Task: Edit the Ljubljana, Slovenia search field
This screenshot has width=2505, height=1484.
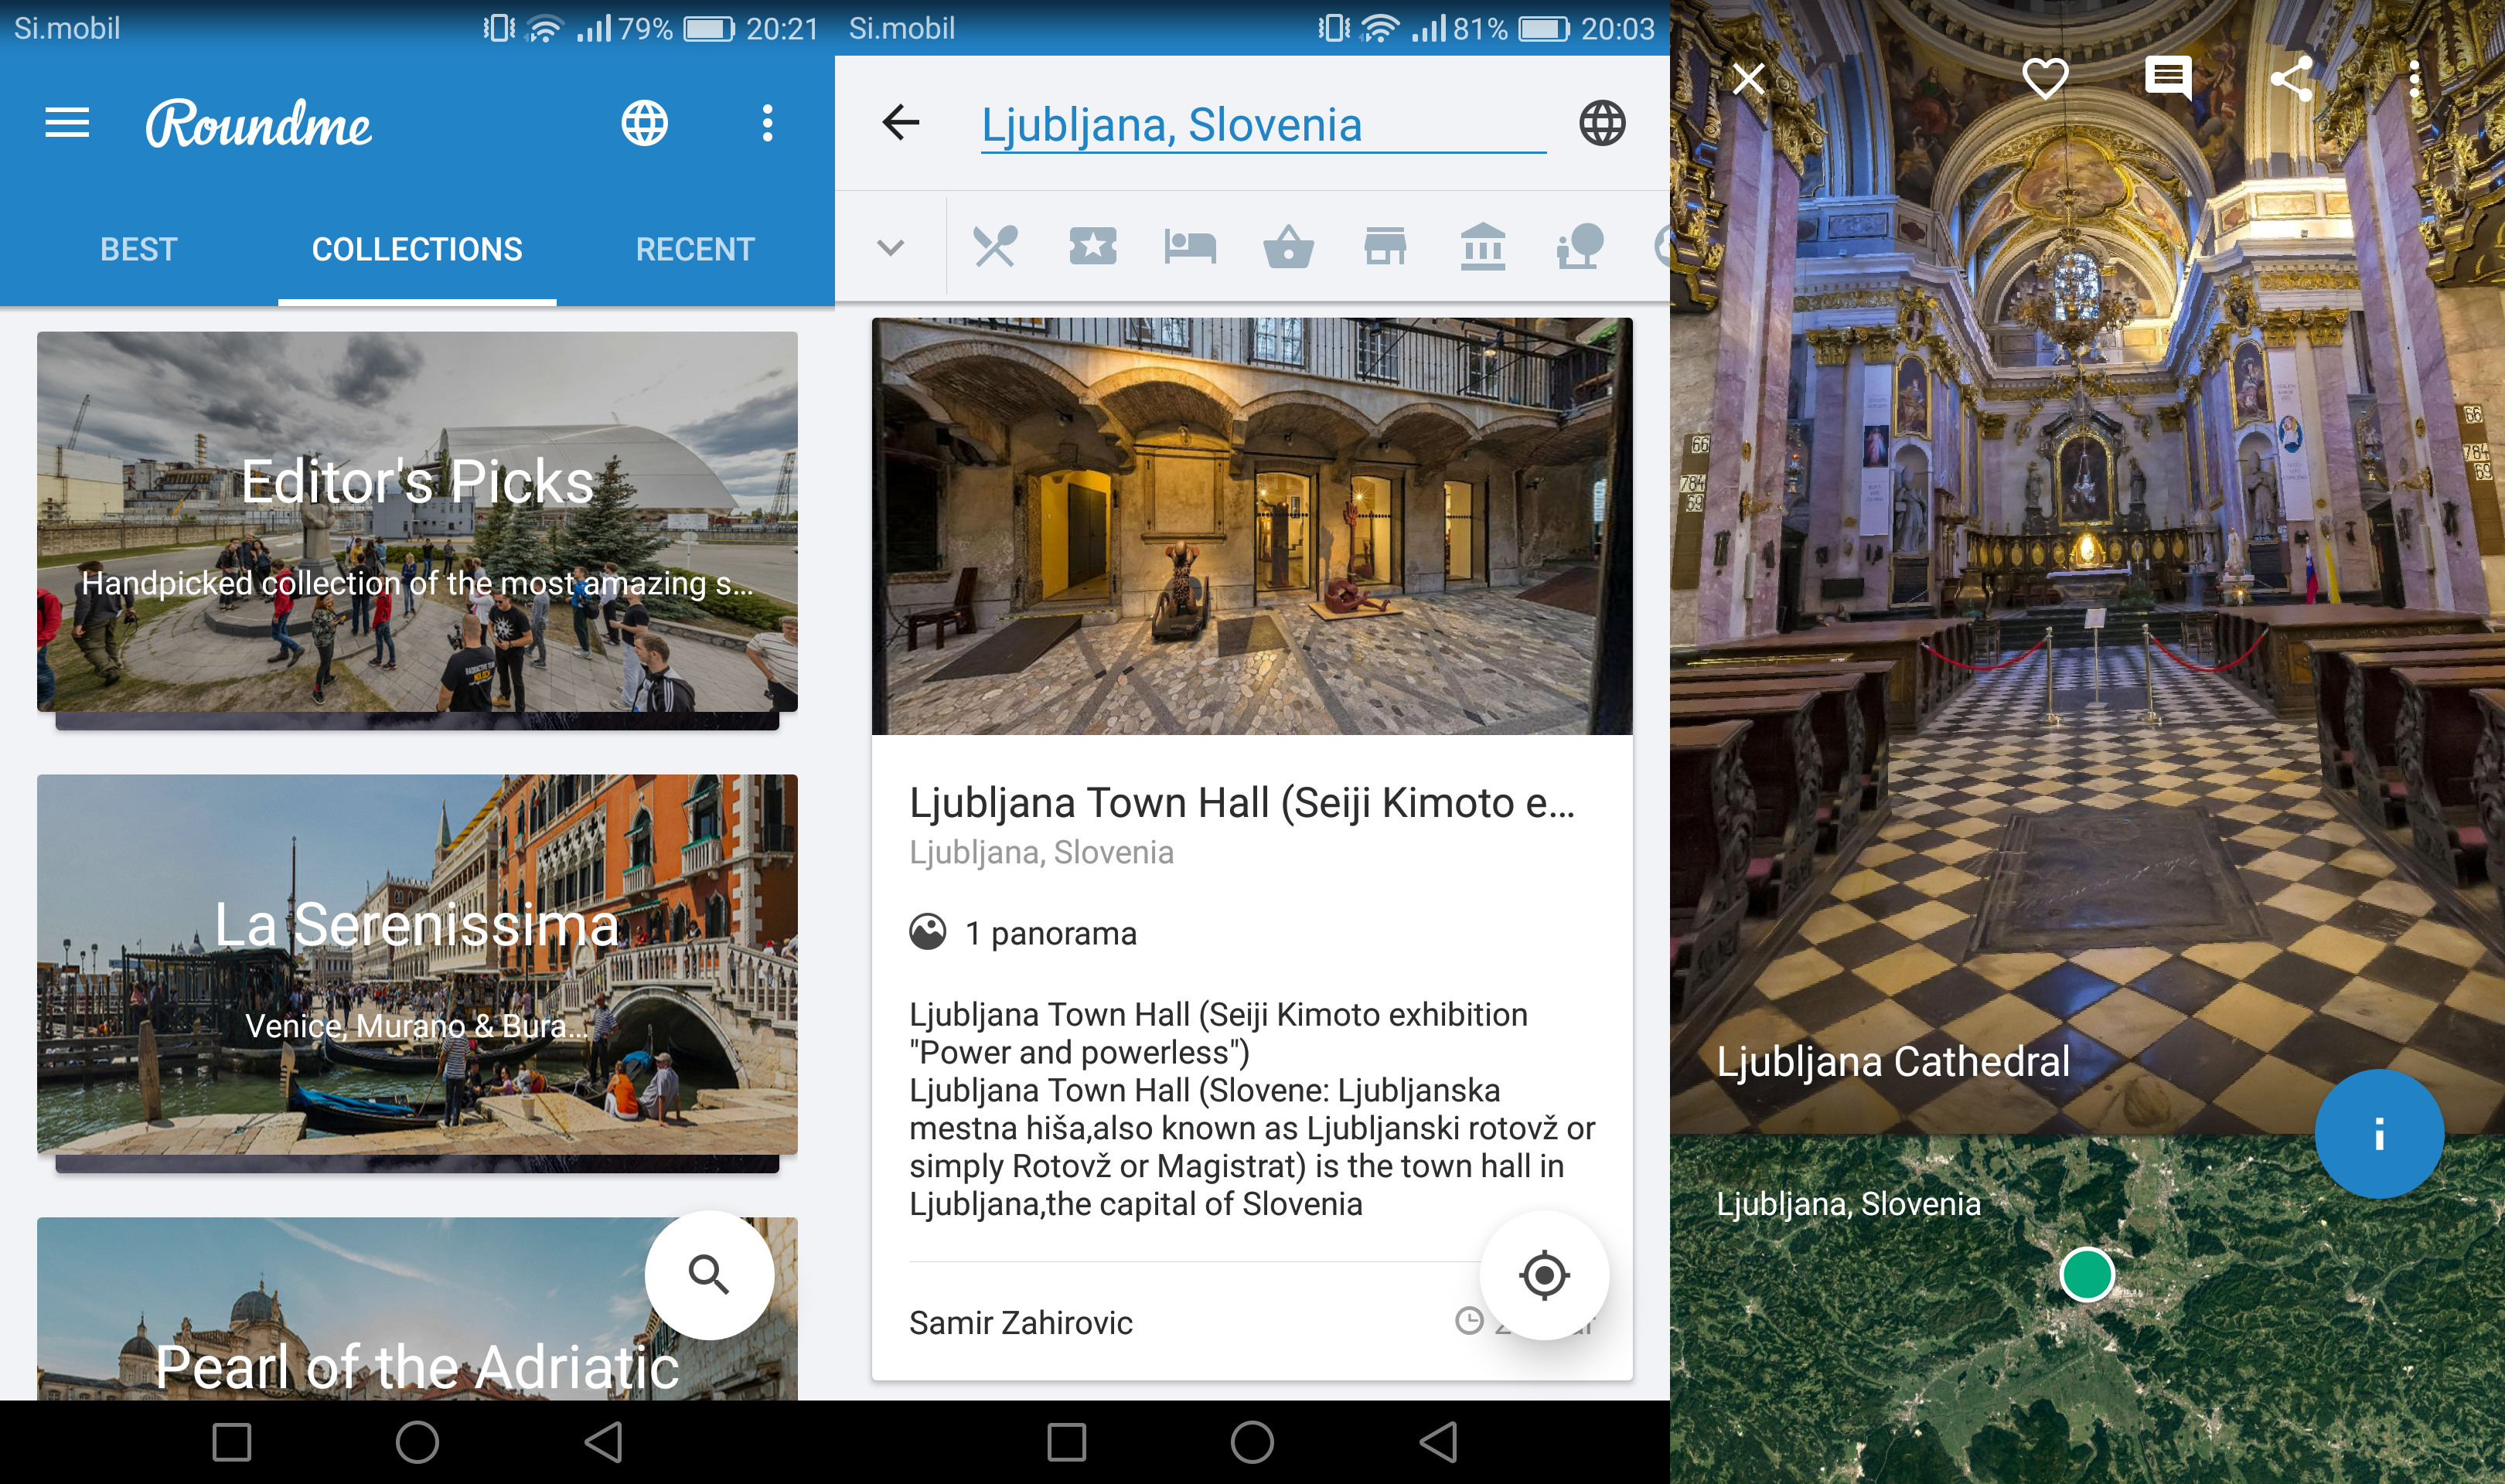Action: [x=1263, y=126]
